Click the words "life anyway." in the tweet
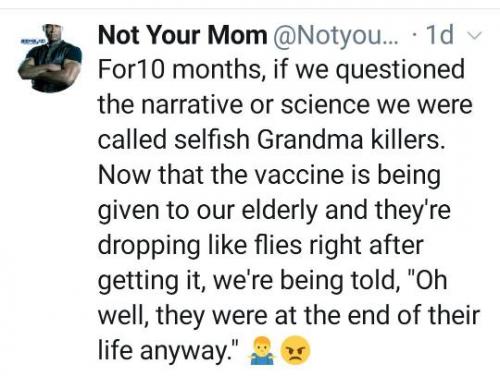This screenshot has width=500, height=376. pyautogui.click(x=168, y=351)
